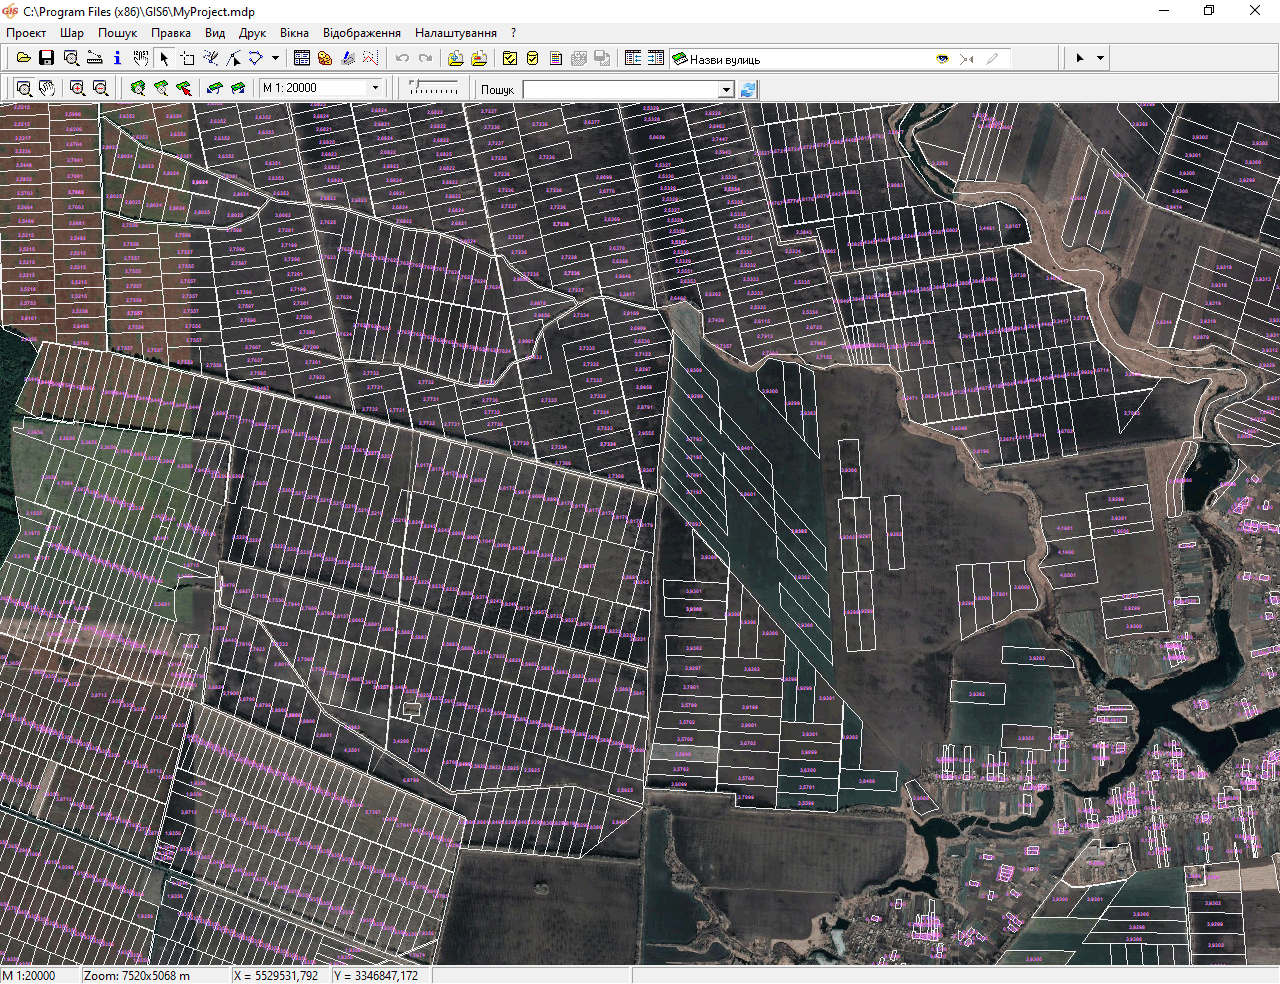Open the Налаштування menu

[455, 33]
